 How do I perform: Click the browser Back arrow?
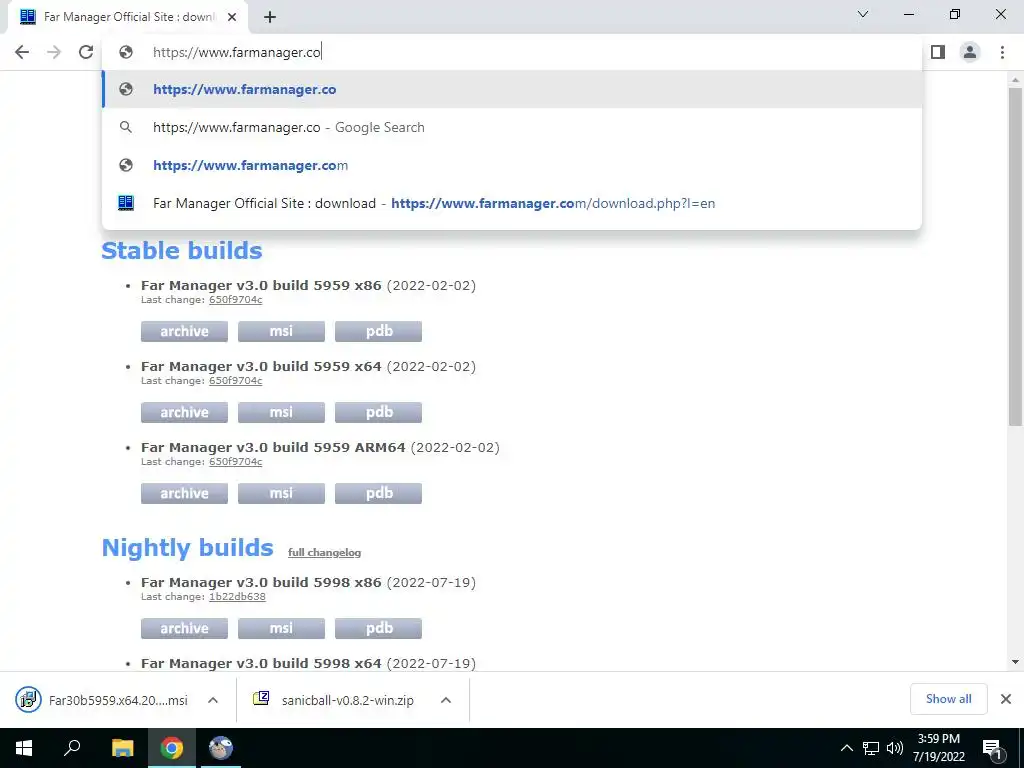coord(22,52)
